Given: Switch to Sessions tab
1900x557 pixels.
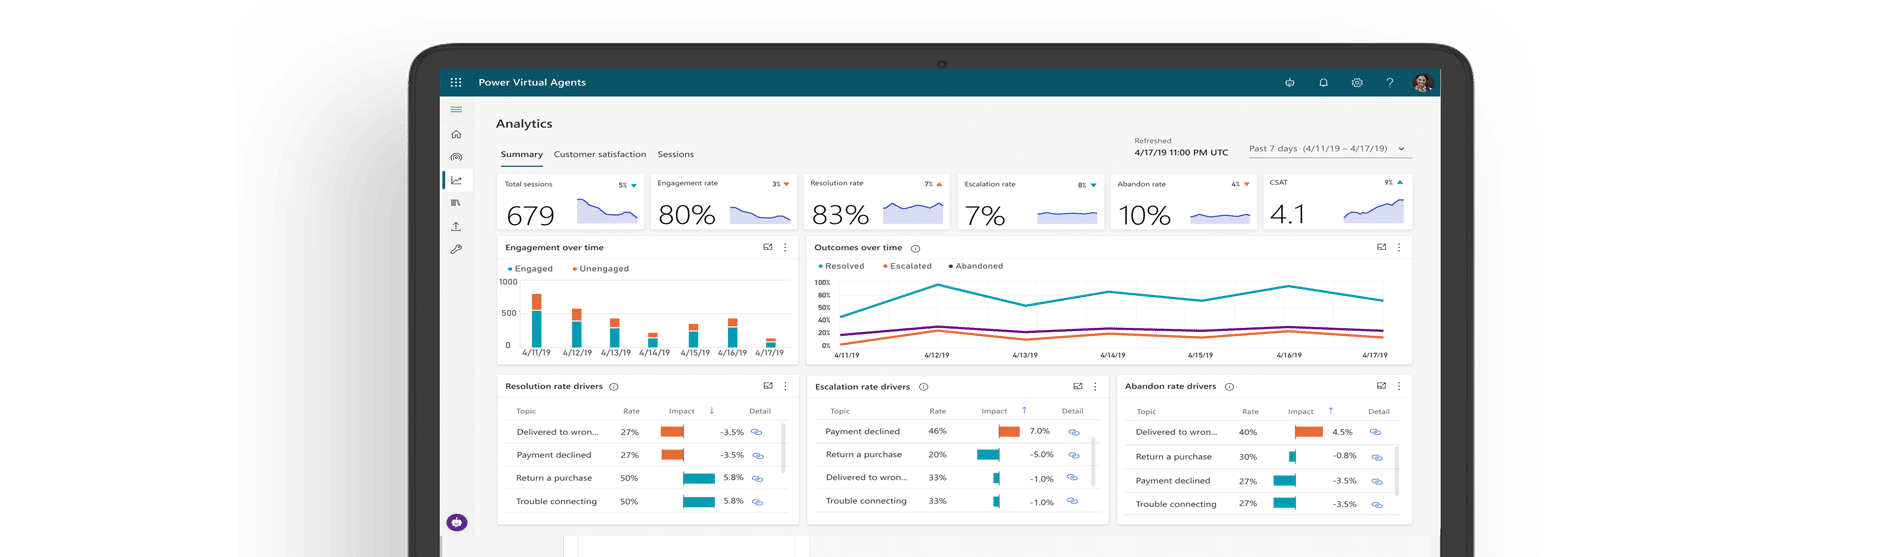Looking at the screenshot, I should coord(676,155).
